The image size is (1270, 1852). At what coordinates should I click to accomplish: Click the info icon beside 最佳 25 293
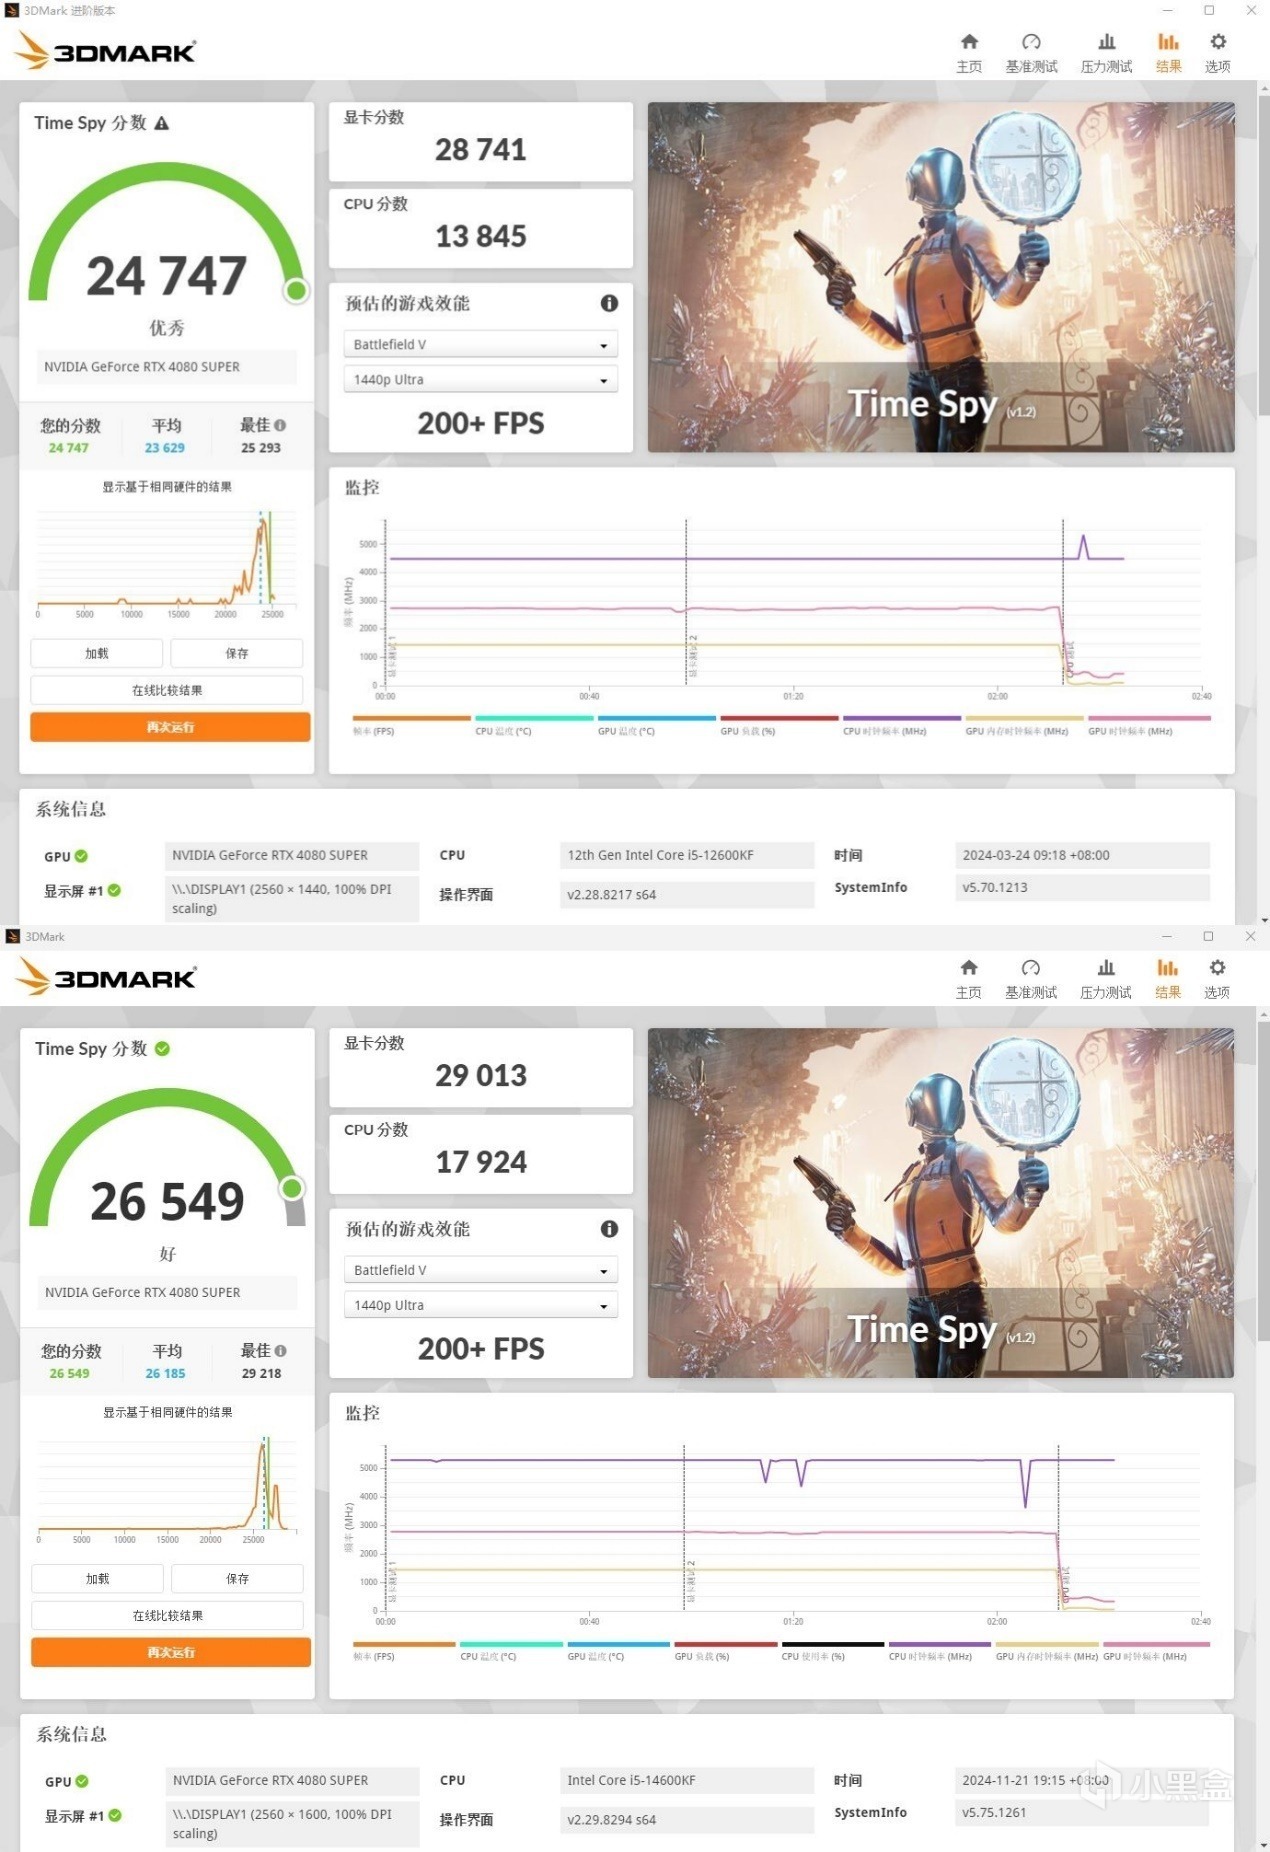point(280,425)
